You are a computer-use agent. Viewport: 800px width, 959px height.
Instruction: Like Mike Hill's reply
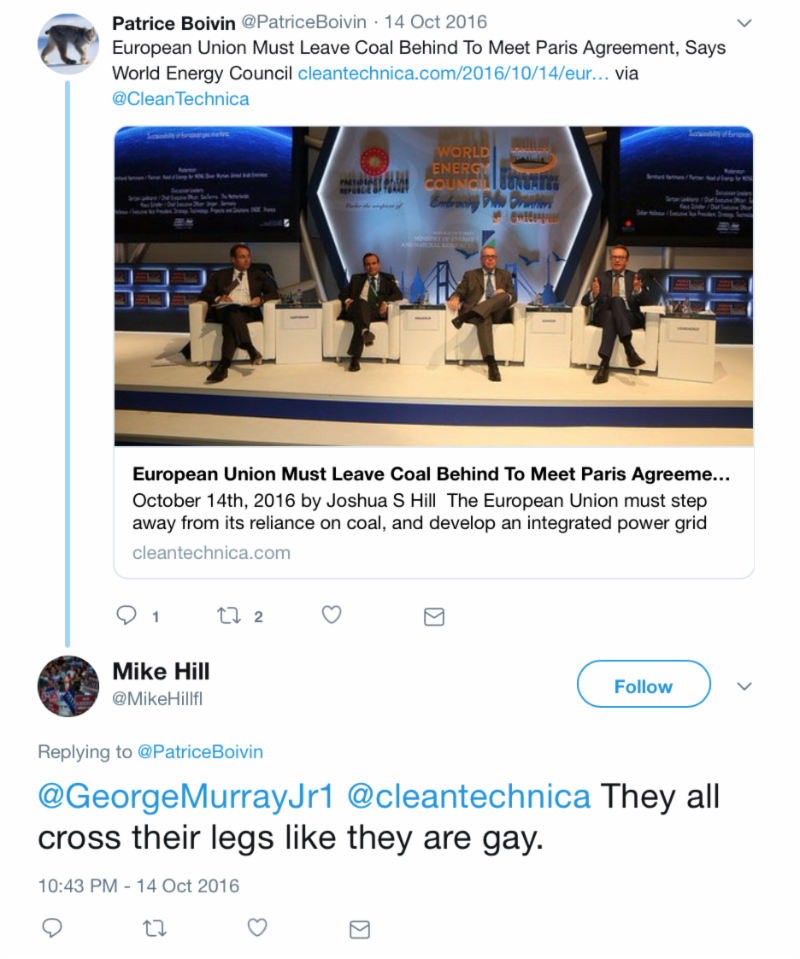pos(257,928)
